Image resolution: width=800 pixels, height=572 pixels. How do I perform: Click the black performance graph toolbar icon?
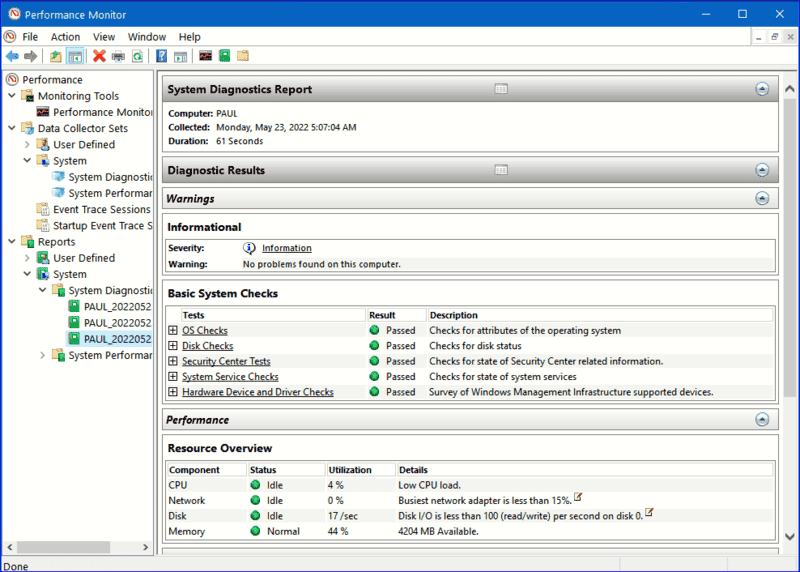(x=206, y=56)
